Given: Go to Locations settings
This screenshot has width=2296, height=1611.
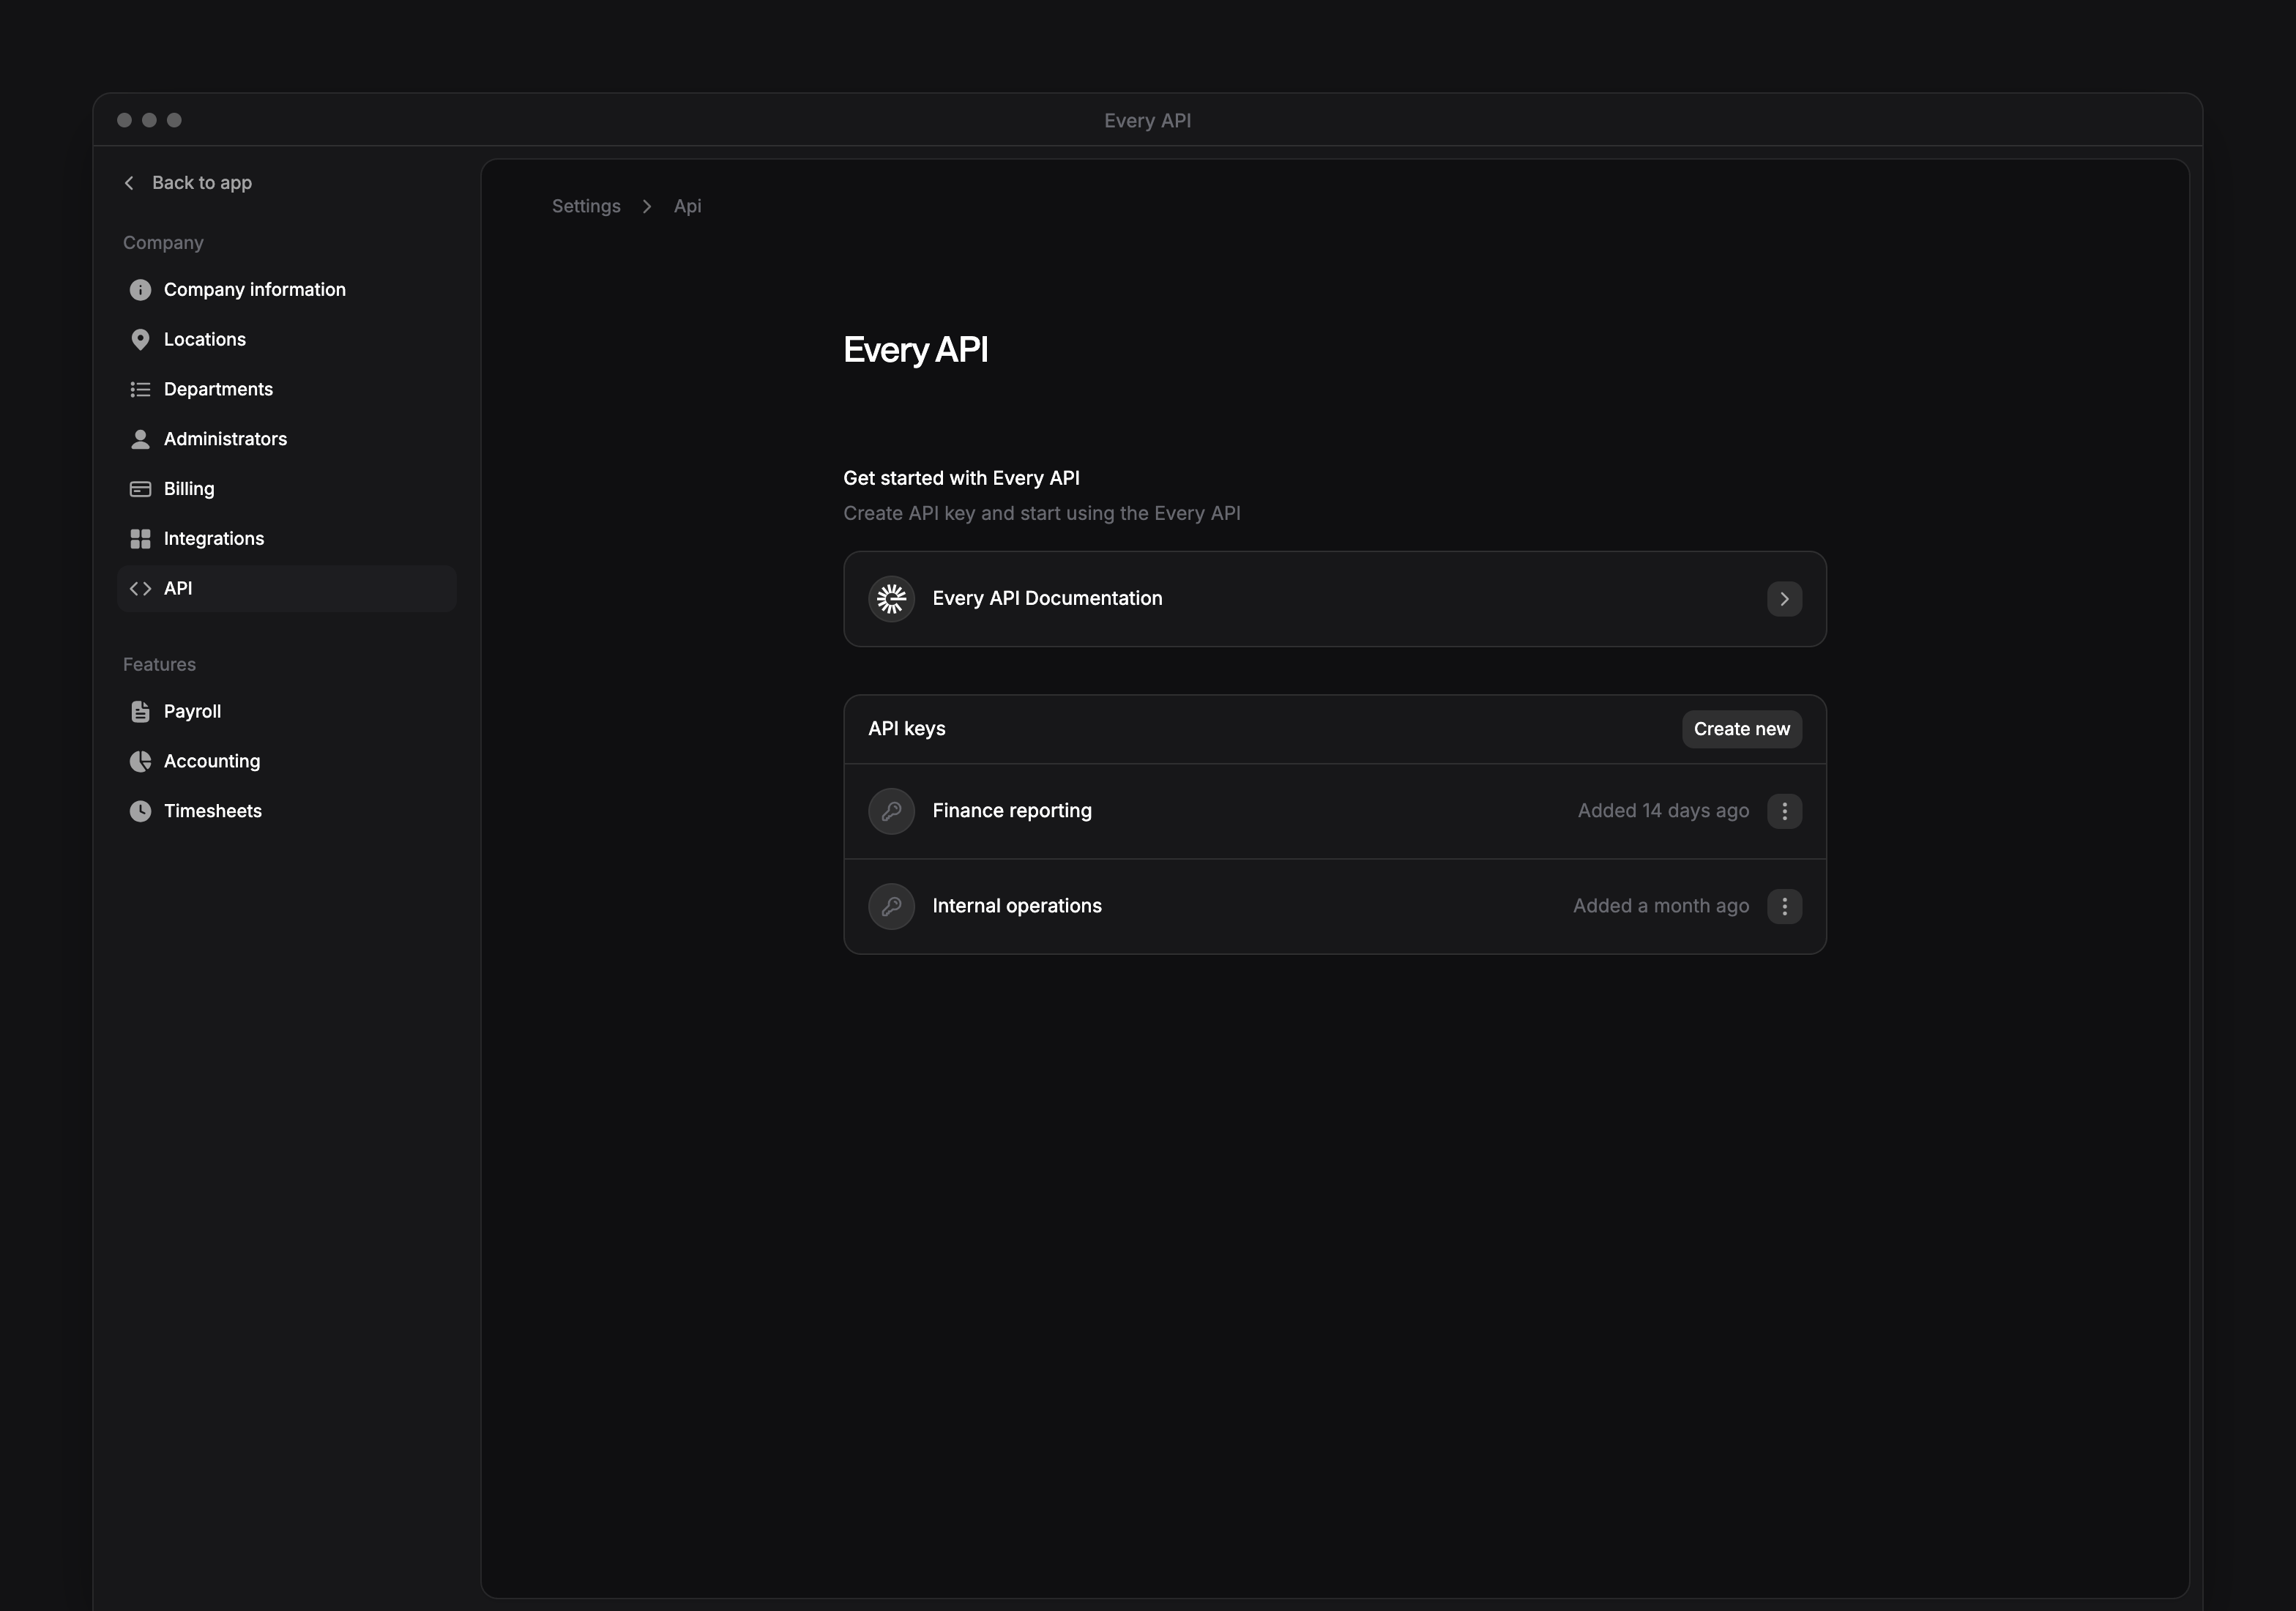Looking at the screenshot, I should (286, 340).
